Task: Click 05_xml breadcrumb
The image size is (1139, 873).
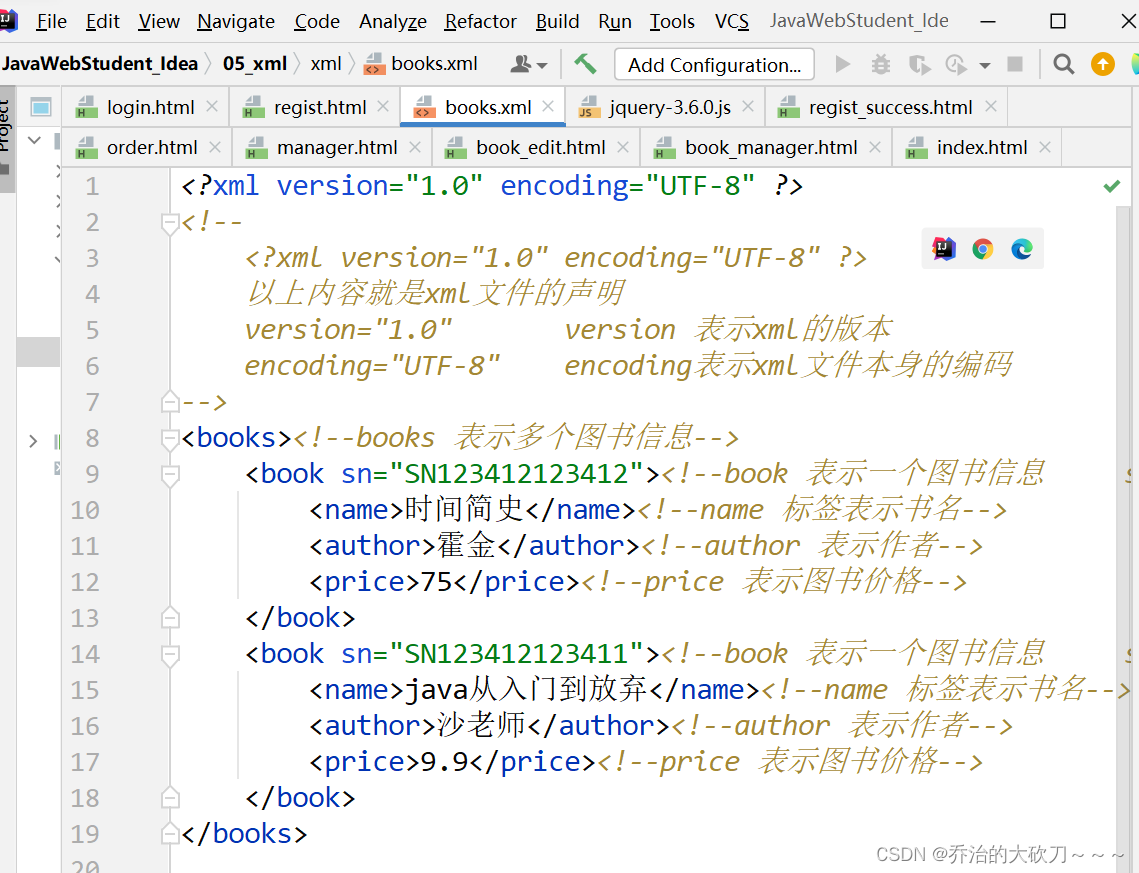Action: coord(255,64)
